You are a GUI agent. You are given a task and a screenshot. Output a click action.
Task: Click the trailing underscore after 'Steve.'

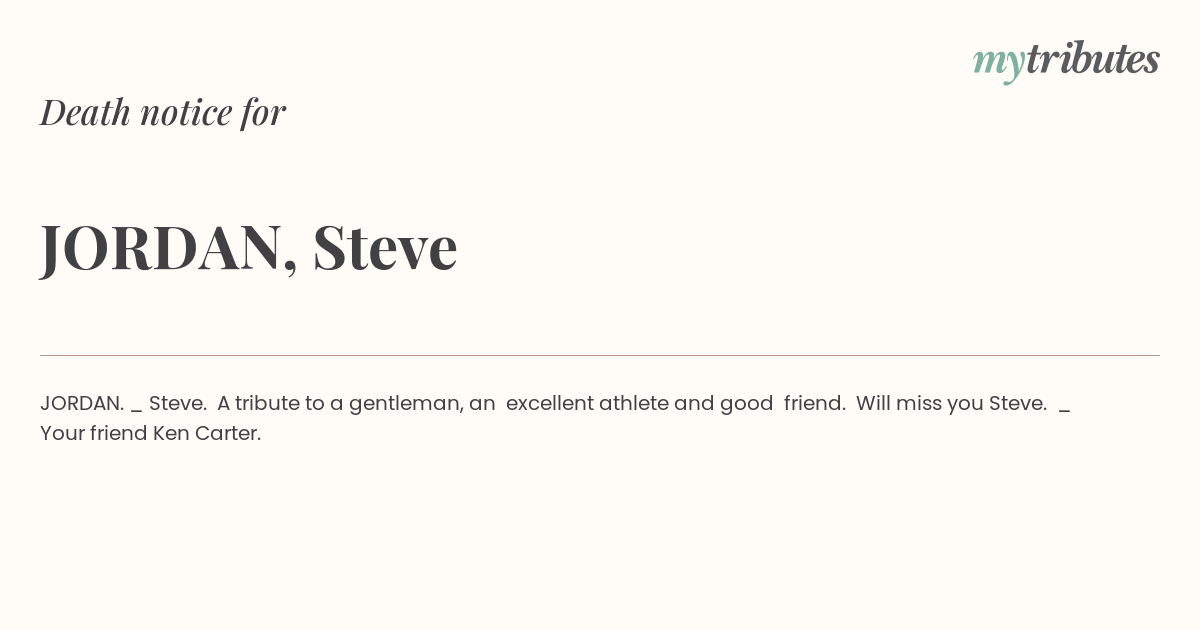coord(1064,410)
